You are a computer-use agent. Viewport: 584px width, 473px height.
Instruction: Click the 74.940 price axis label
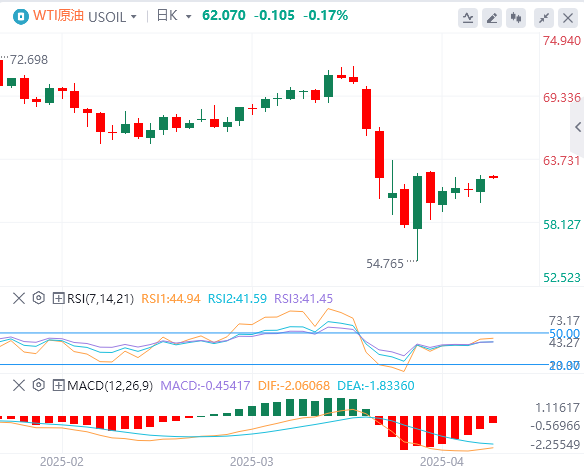pos(562,41)
